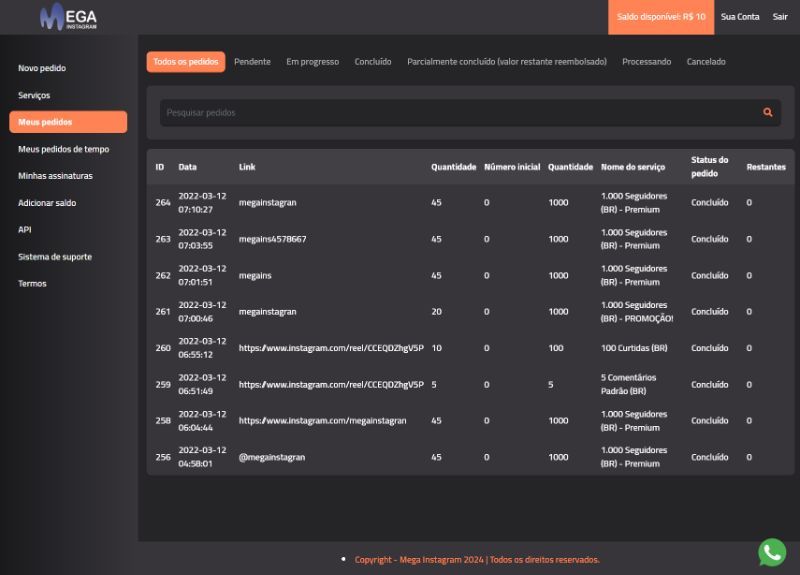Click the Link column header
The height and width of the screenshot is (575, 800).
point(247,167)
